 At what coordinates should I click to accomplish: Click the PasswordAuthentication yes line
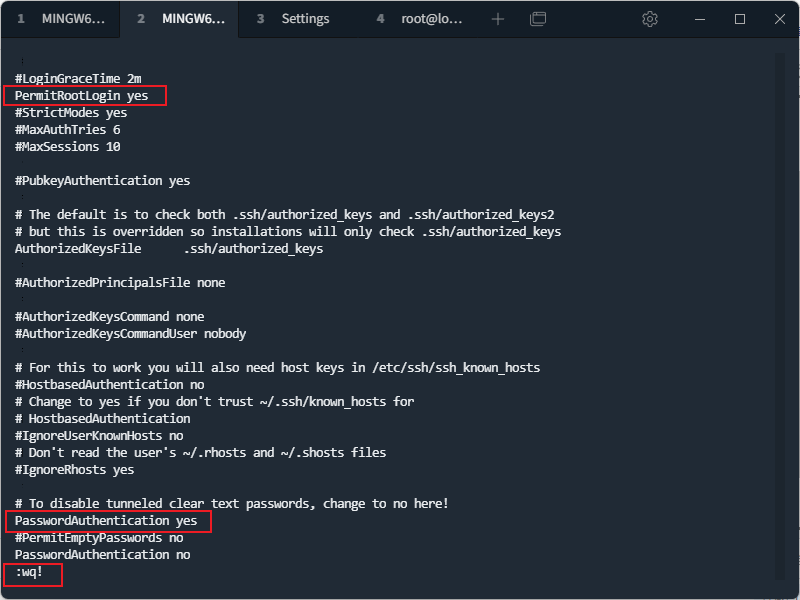pos(106,521)
